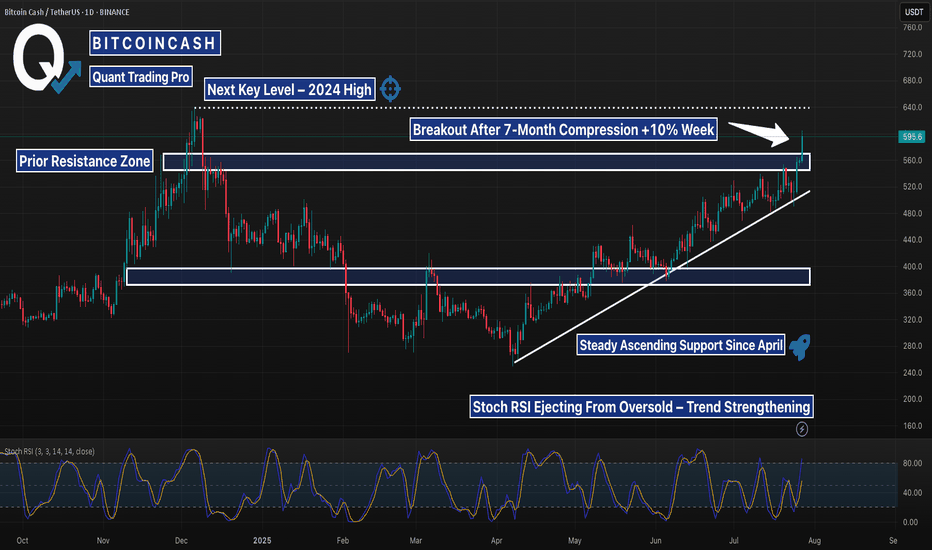The height and width of the screenshot is (550, 932).
Task: Click the lightning bolt icon below Stoch RSI note
Action: [x=802, y=429]
